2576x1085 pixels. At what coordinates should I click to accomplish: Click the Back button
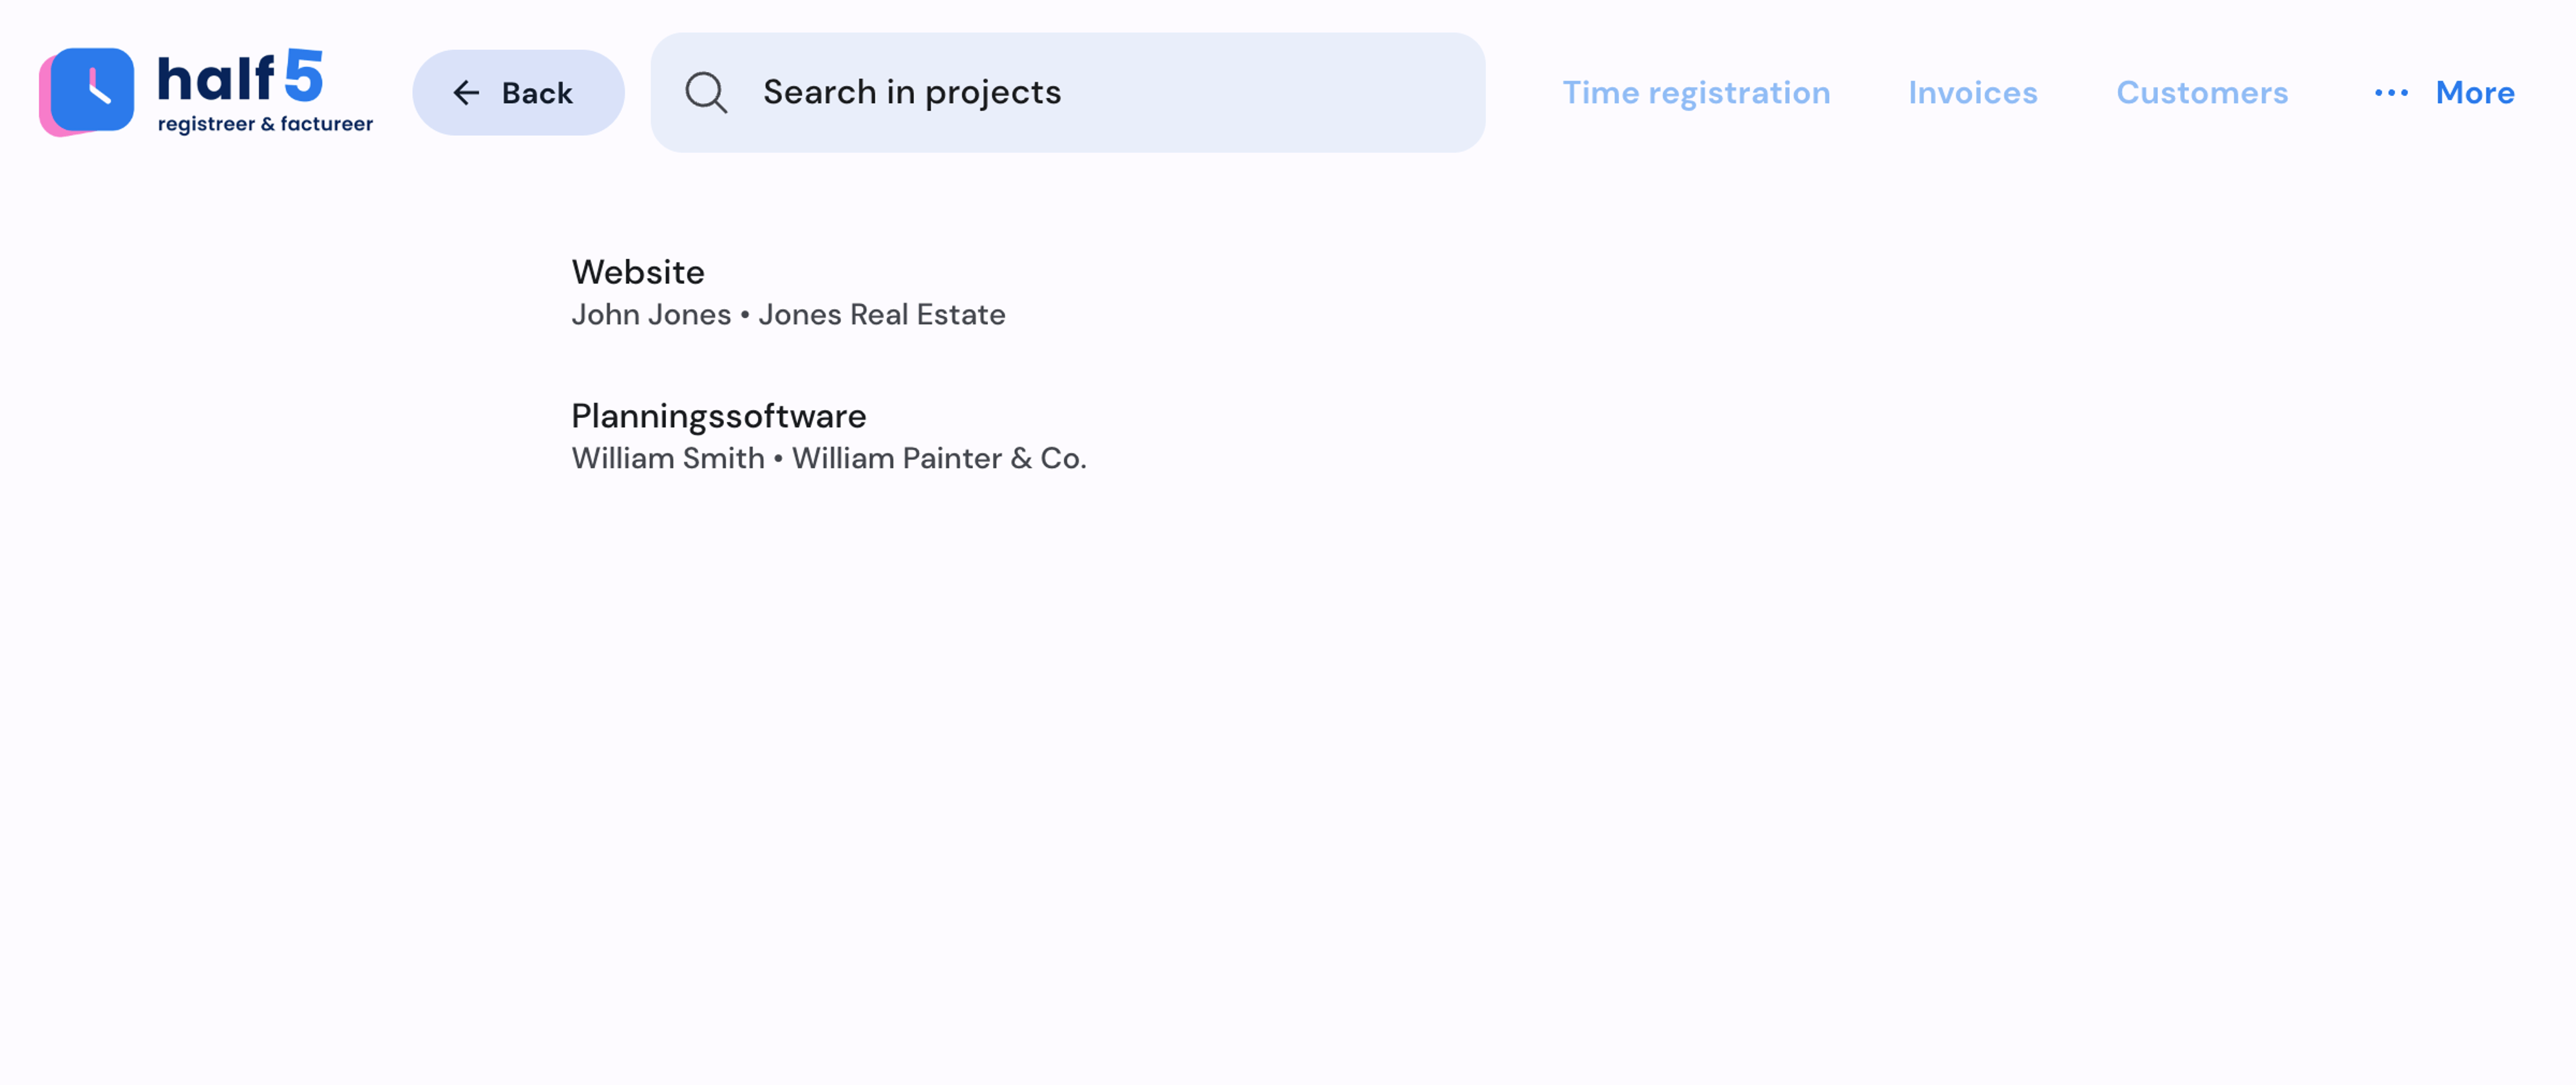coord(518,92)
